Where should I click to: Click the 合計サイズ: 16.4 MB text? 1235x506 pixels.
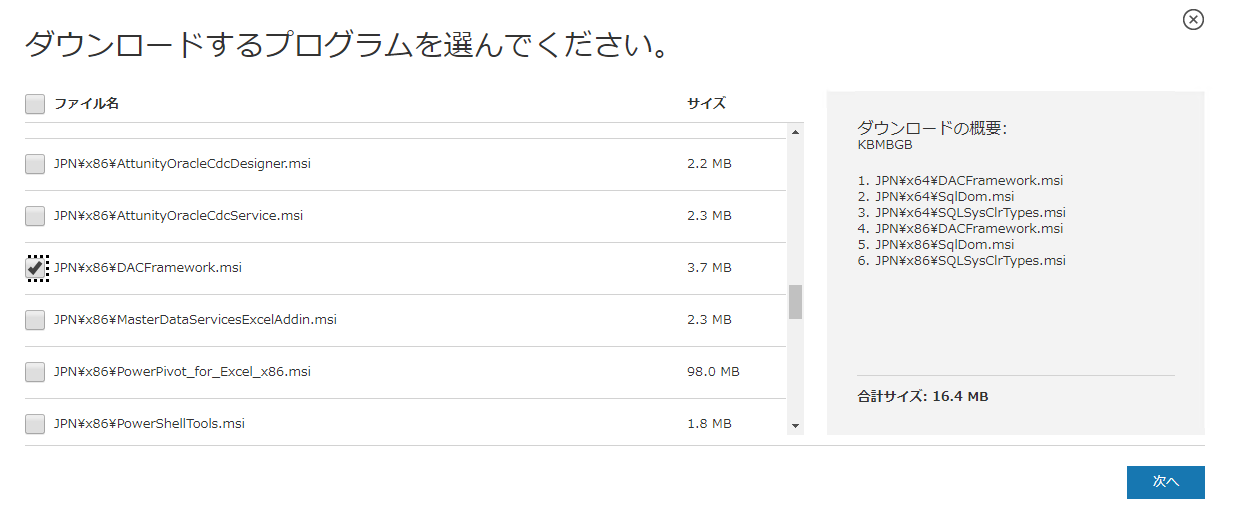pos(922,397)
